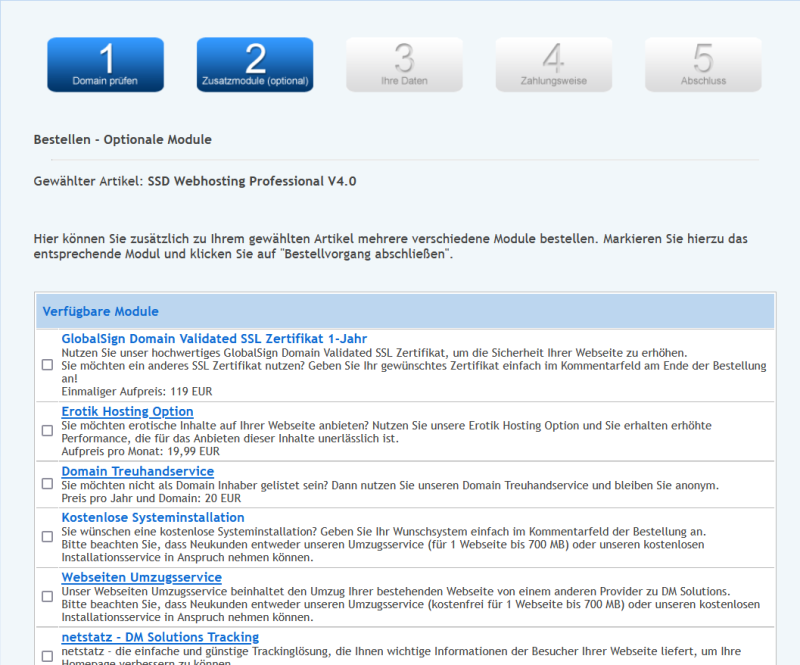Tick the Erotik Hosting Option checkbox
Screen dimensions: 800x665
47,431
